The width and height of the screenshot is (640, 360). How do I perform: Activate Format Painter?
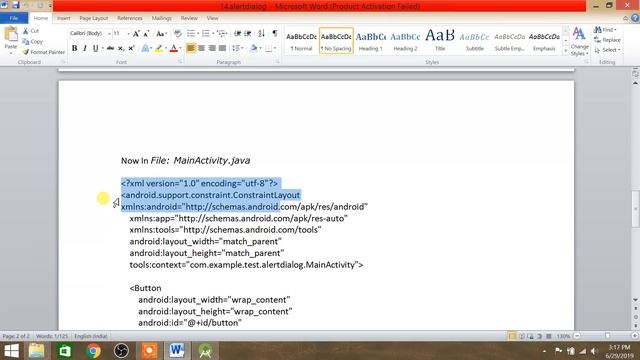pyautogui.click(x=44, y=52)
